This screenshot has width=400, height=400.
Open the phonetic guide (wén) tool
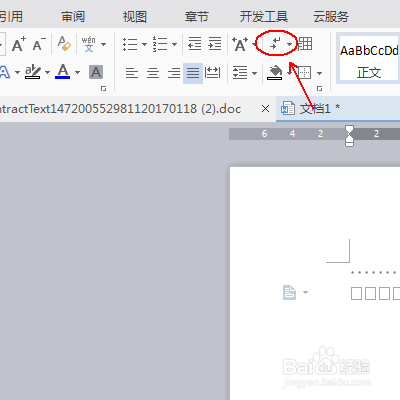[x=88, y=44]
